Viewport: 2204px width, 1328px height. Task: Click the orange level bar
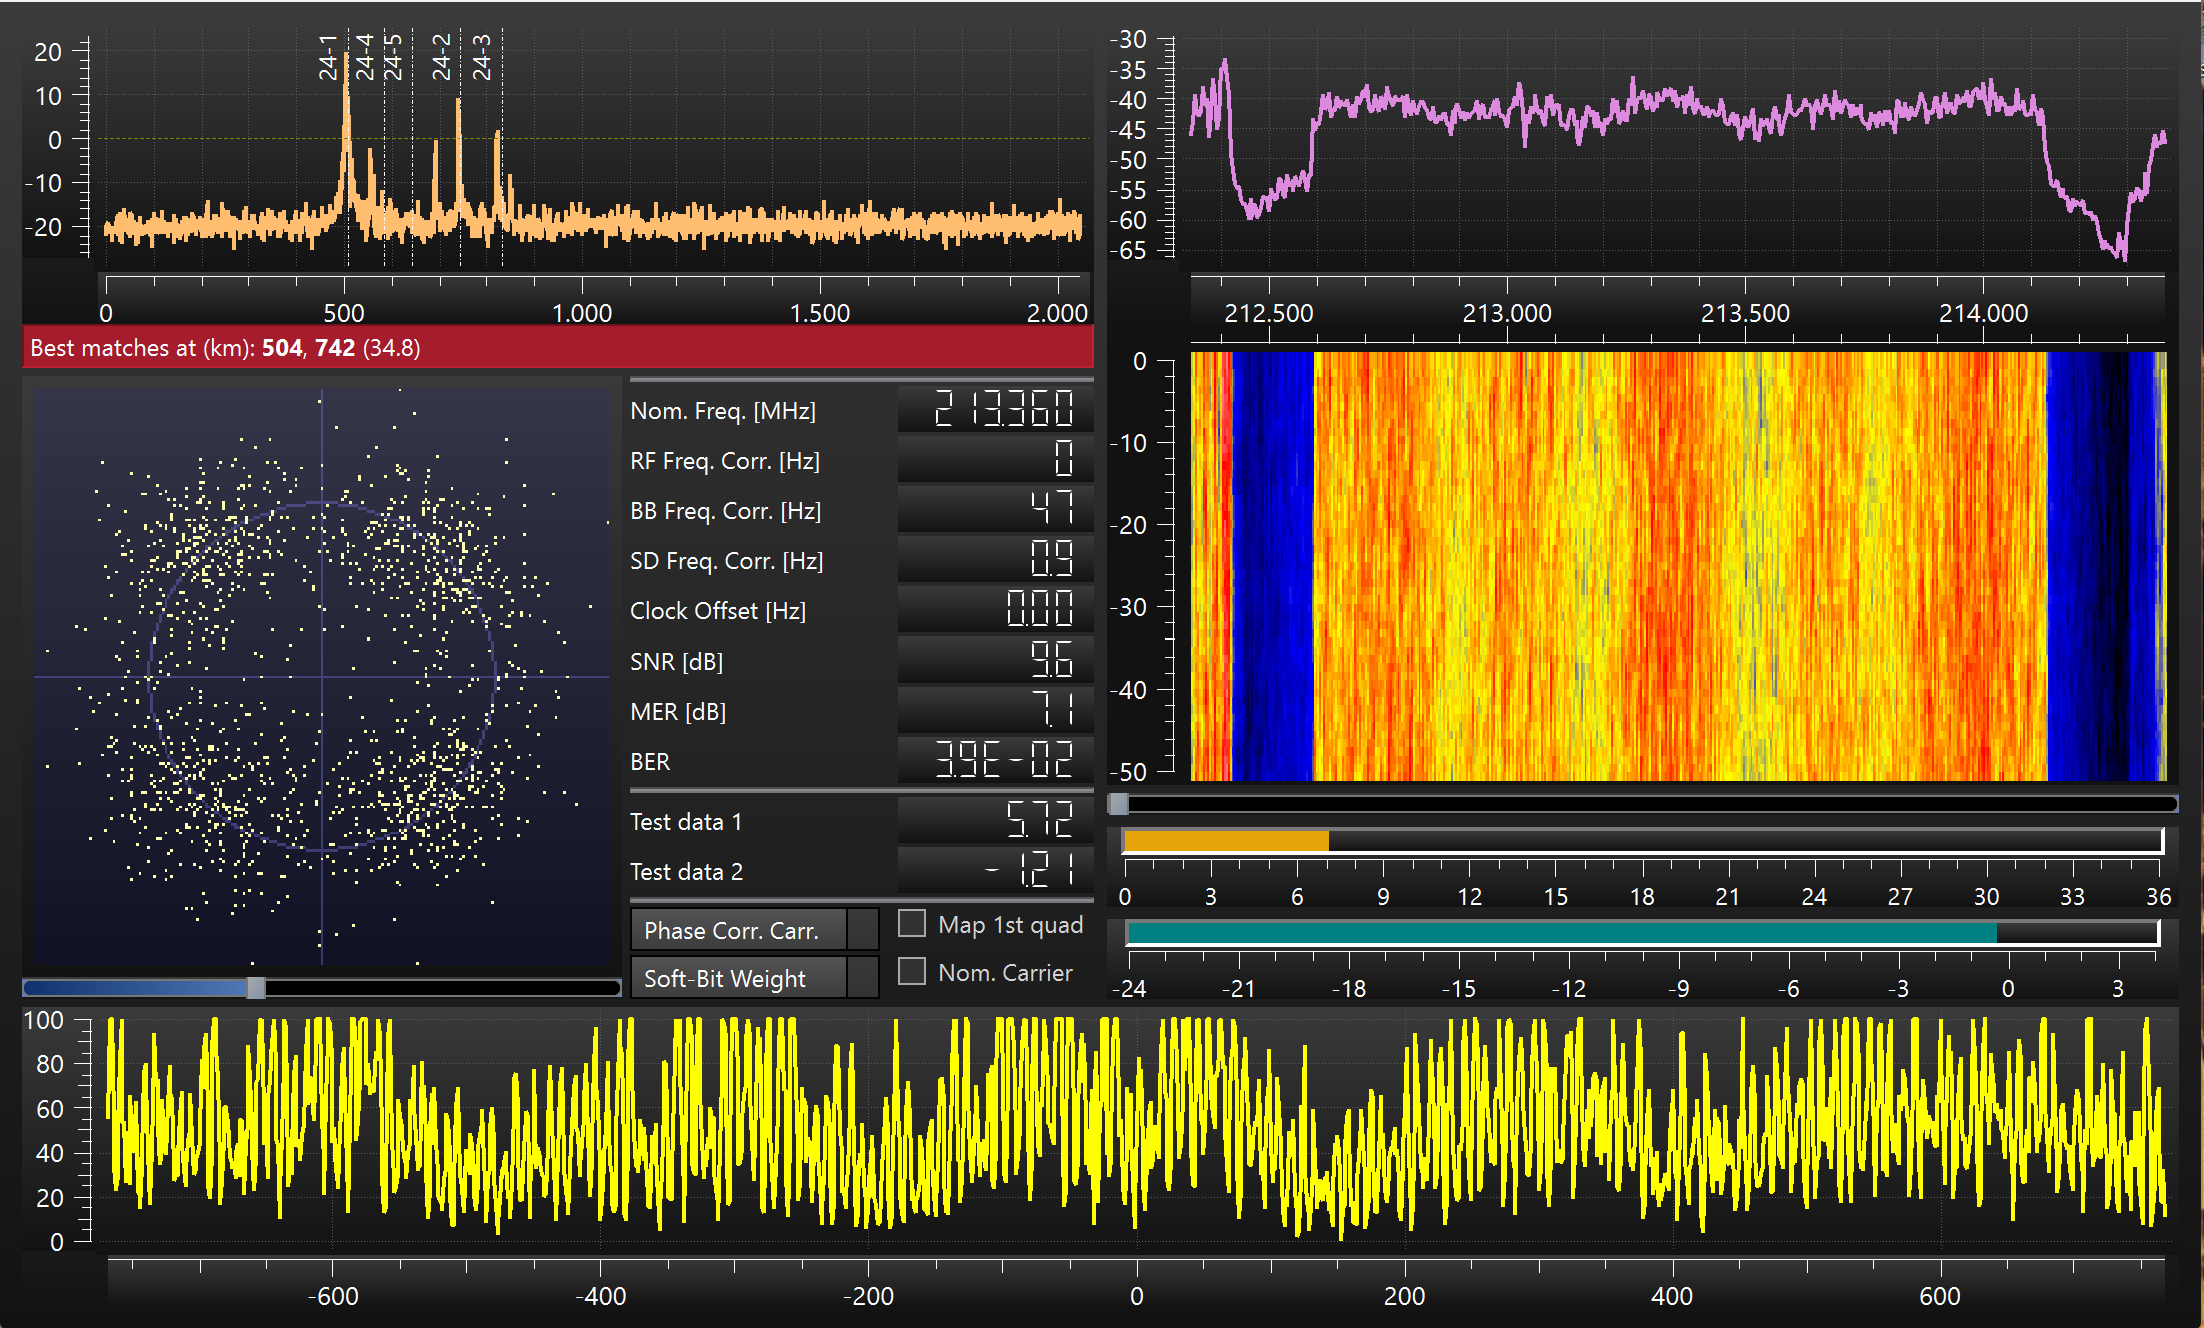point(1226,841)
